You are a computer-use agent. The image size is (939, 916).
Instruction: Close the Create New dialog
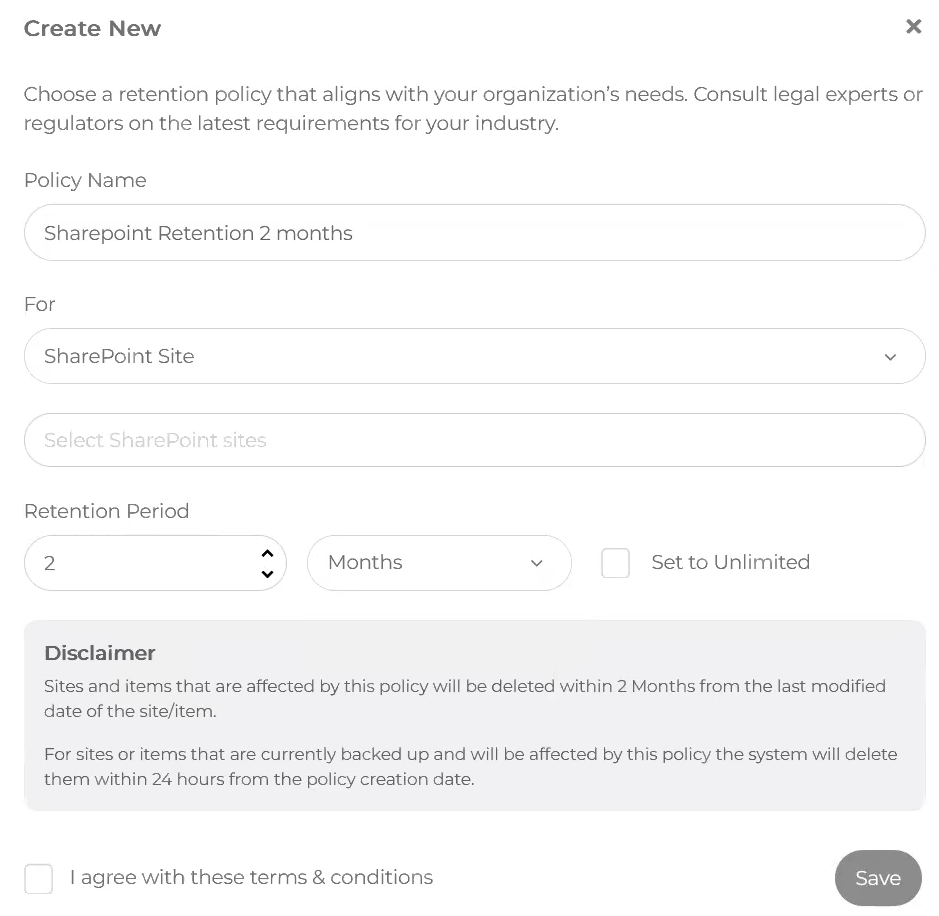point(913,27)
